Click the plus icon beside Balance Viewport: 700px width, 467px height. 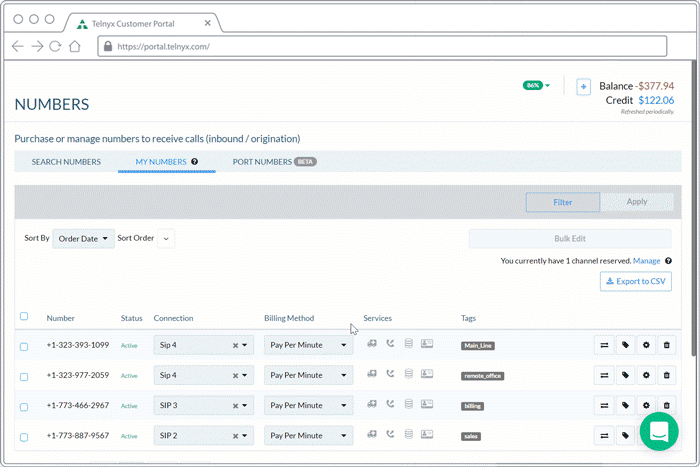(x=583, y=87)
